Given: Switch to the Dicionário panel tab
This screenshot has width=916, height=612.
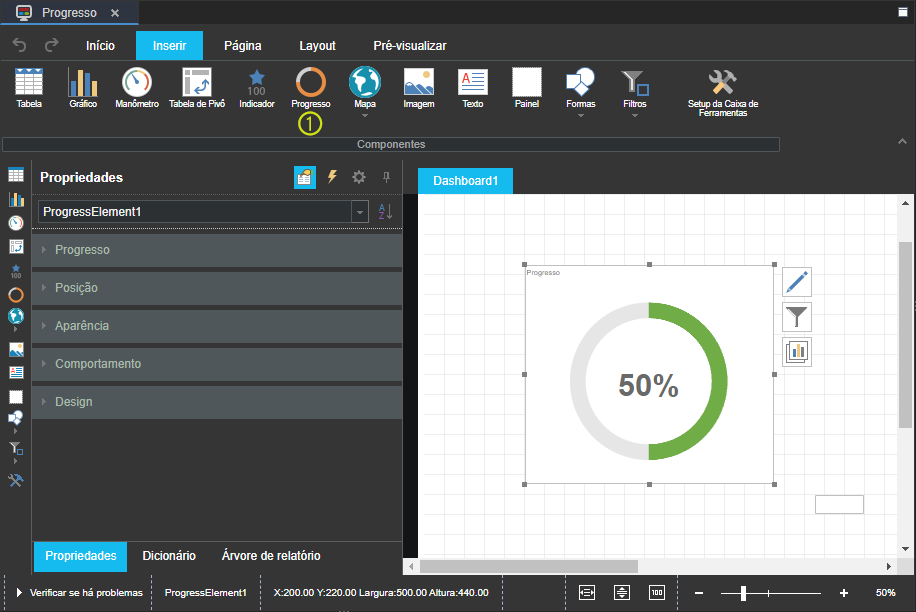Looking at the screenshot, I should (169, 555).
